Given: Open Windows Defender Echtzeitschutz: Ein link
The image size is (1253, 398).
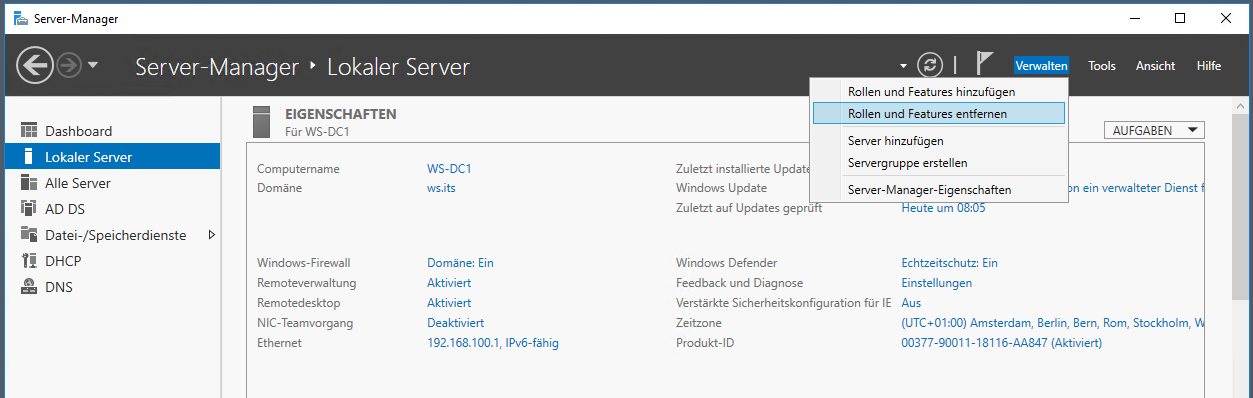Looking at the screenshot, I should tap(949, 263).
